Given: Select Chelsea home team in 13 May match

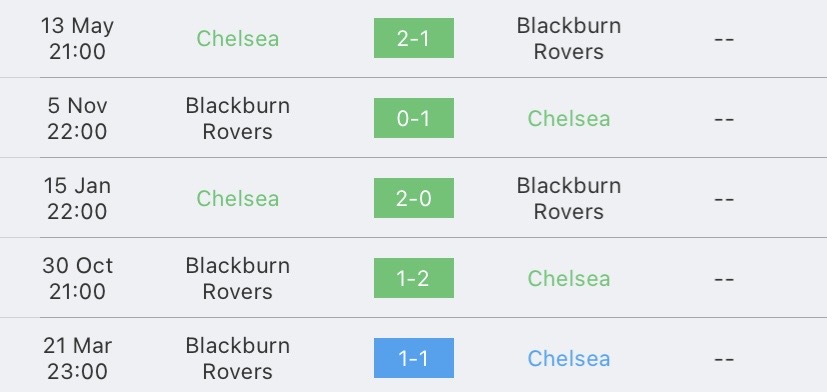Looking at the screenshot, I should click(x=237, y=39).
